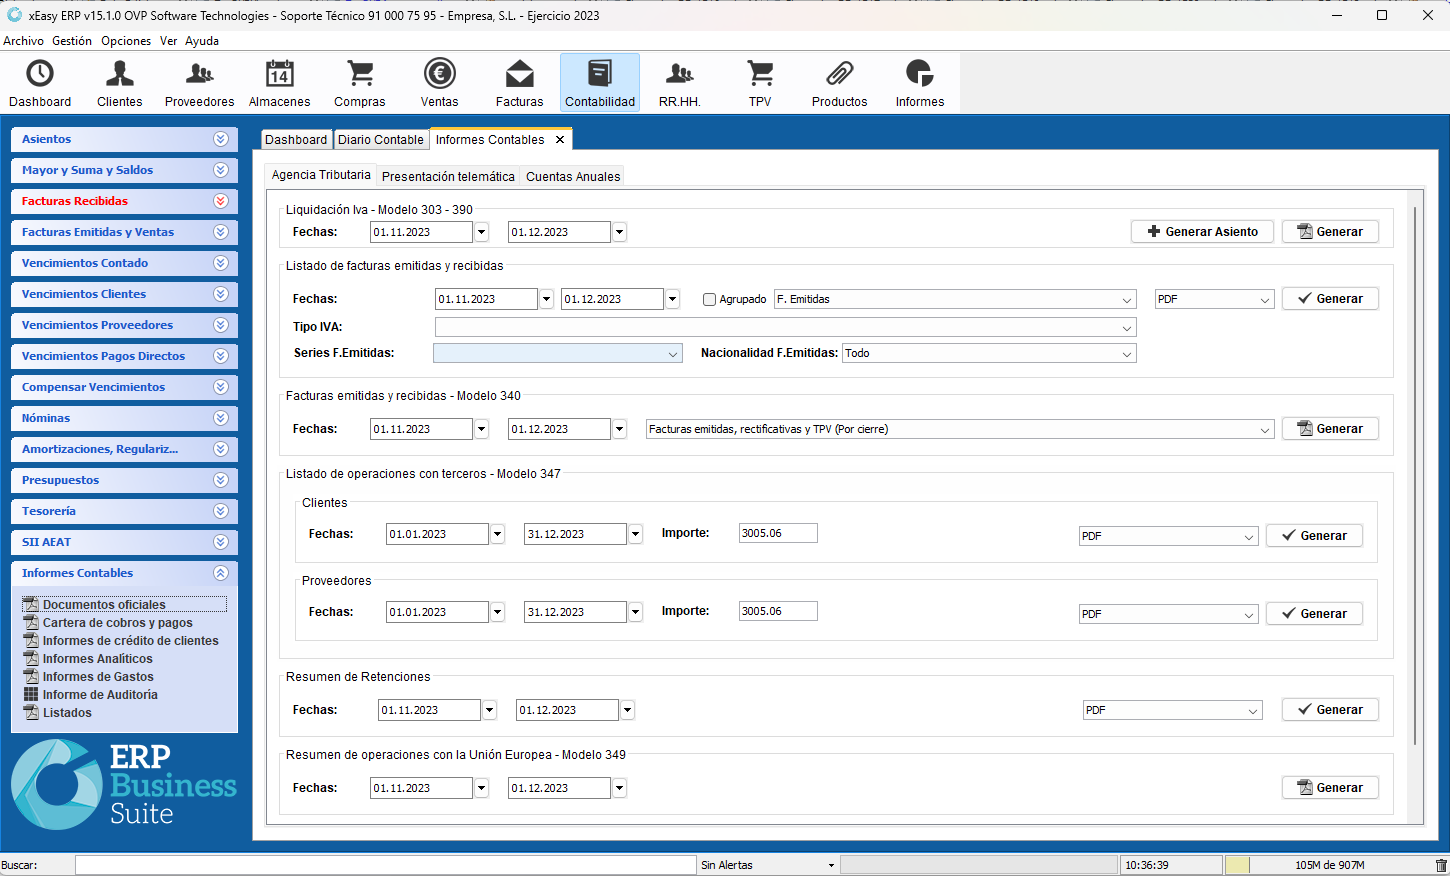Click Generar Asiento button

[1202, 231]
